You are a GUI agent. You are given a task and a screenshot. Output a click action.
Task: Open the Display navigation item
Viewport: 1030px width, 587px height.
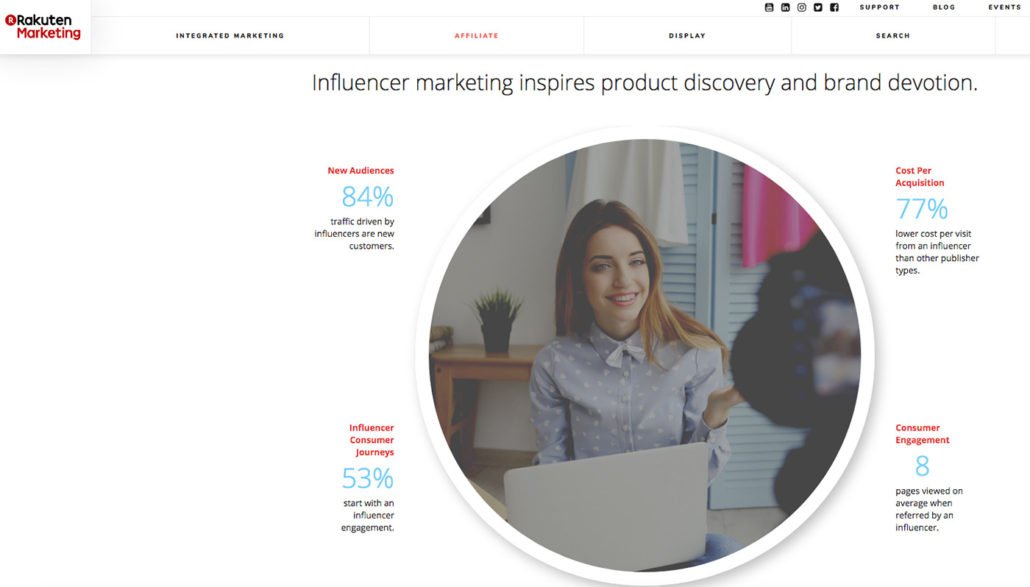[x=687, y=35]
